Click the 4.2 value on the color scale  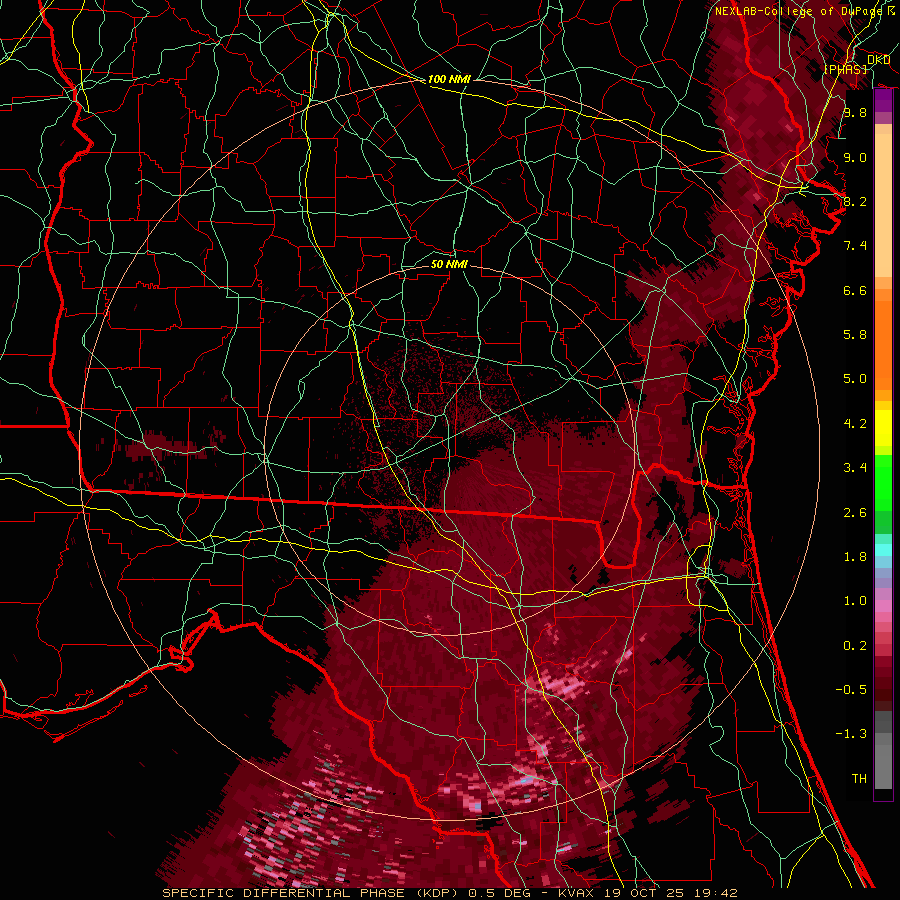pyautogui.click(x=855, y=424)
